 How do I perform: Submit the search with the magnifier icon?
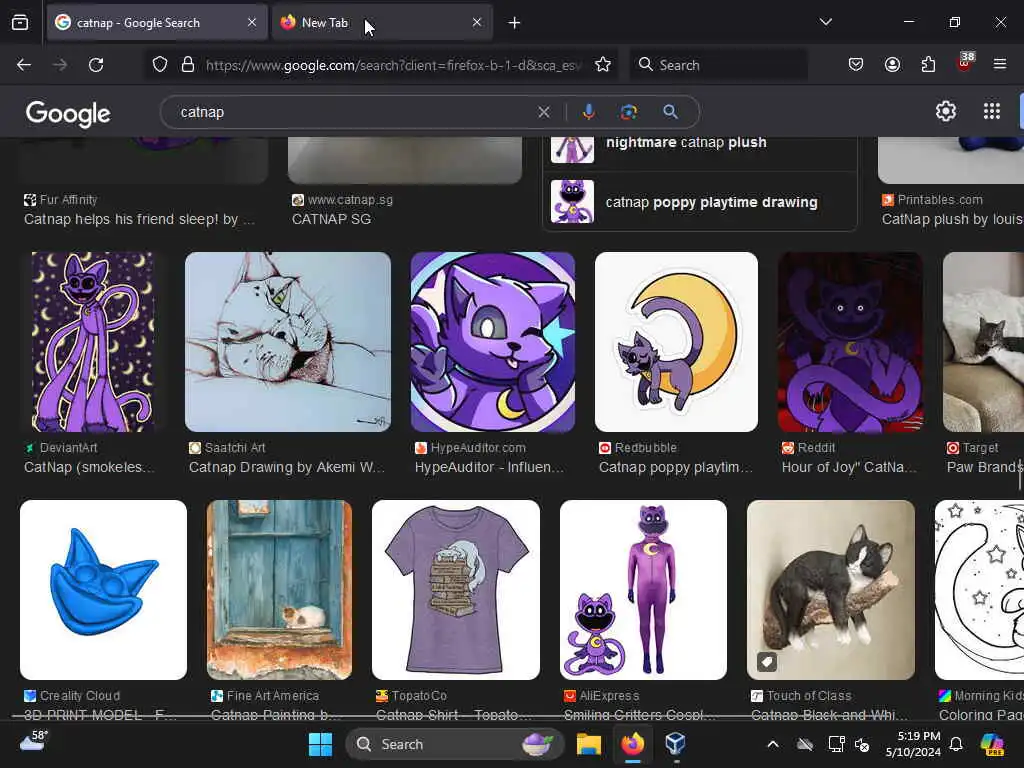point(670,112)
